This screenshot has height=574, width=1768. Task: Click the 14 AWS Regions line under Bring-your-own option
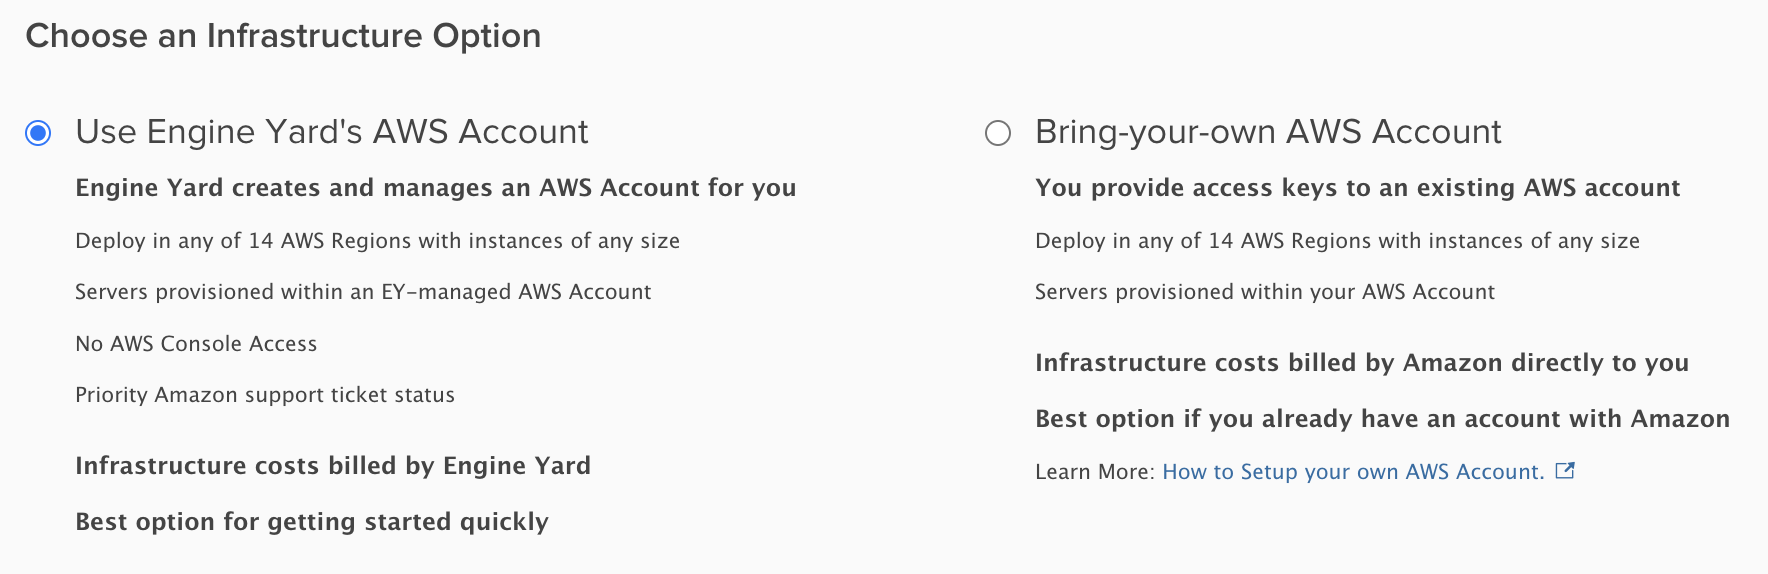[1337, 241]
